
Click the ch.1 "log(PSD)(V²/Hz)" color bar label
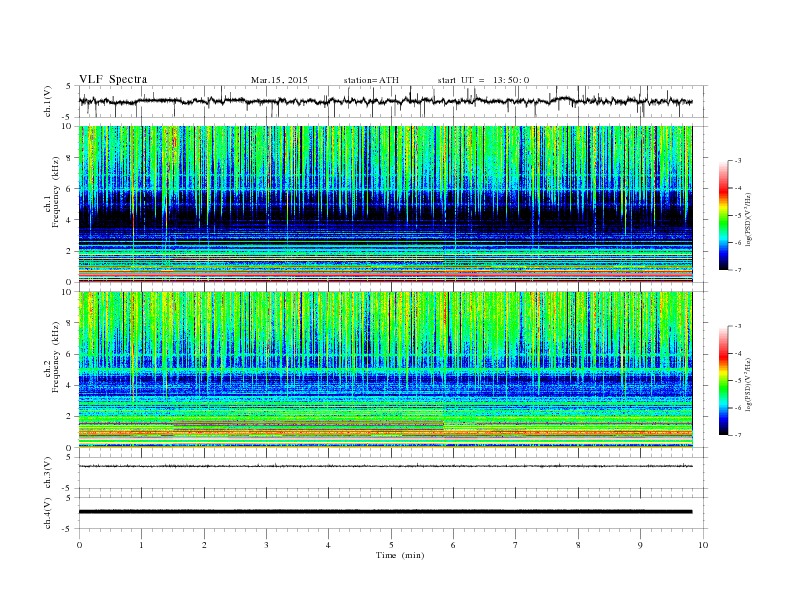(x=750, y=220)
